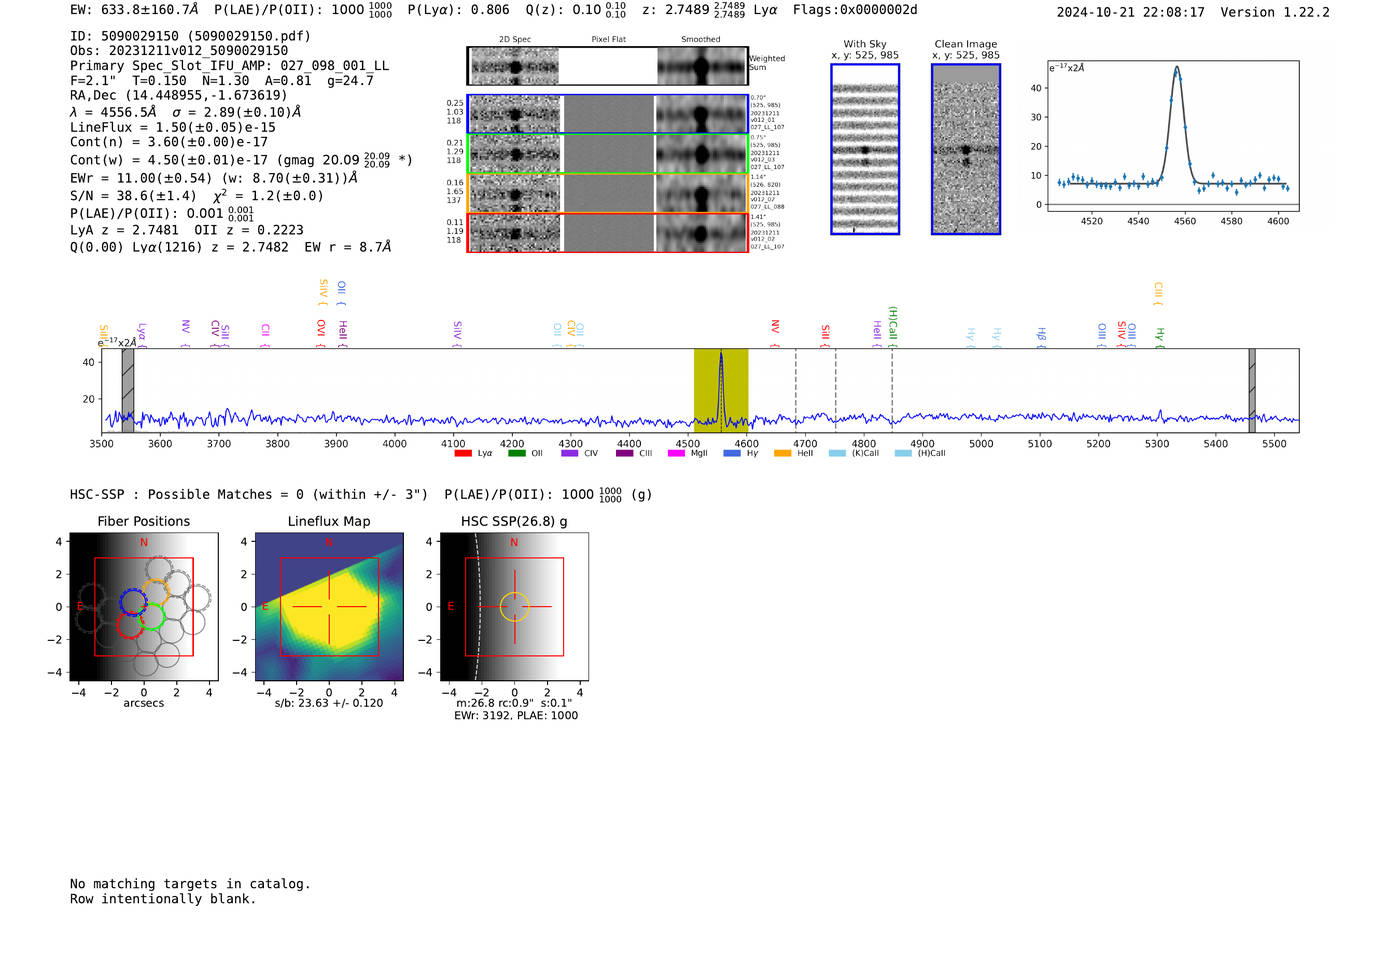This screenshot has width=1400, height=953.
Task: Select the black-framed Weighted Sum spectrum strip
Action: click(608, 66)
